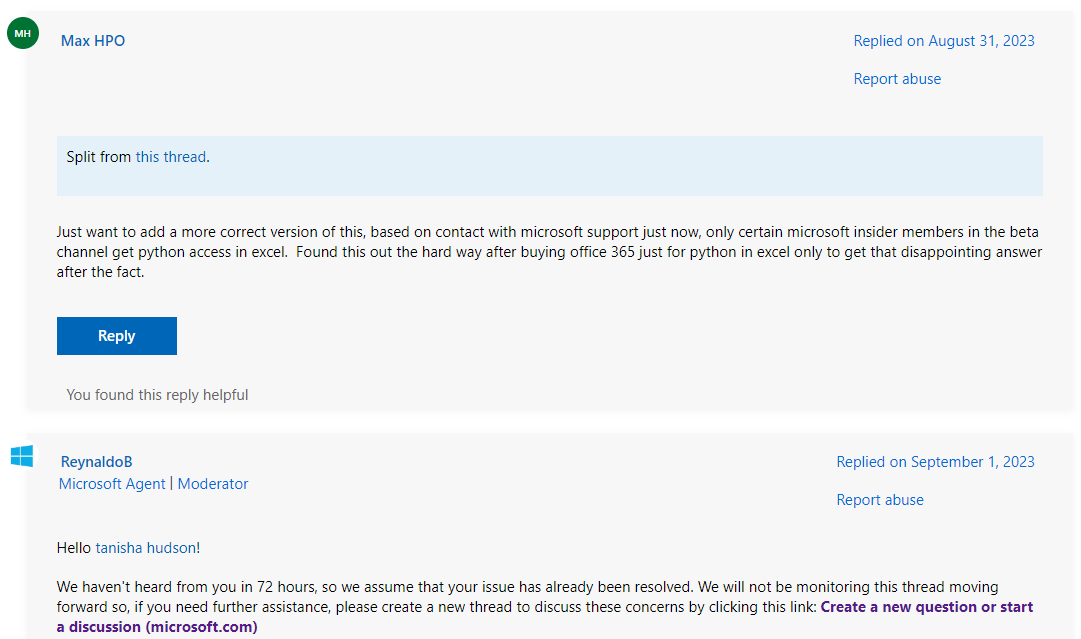Open the 'this thread' link

(171, 156)
